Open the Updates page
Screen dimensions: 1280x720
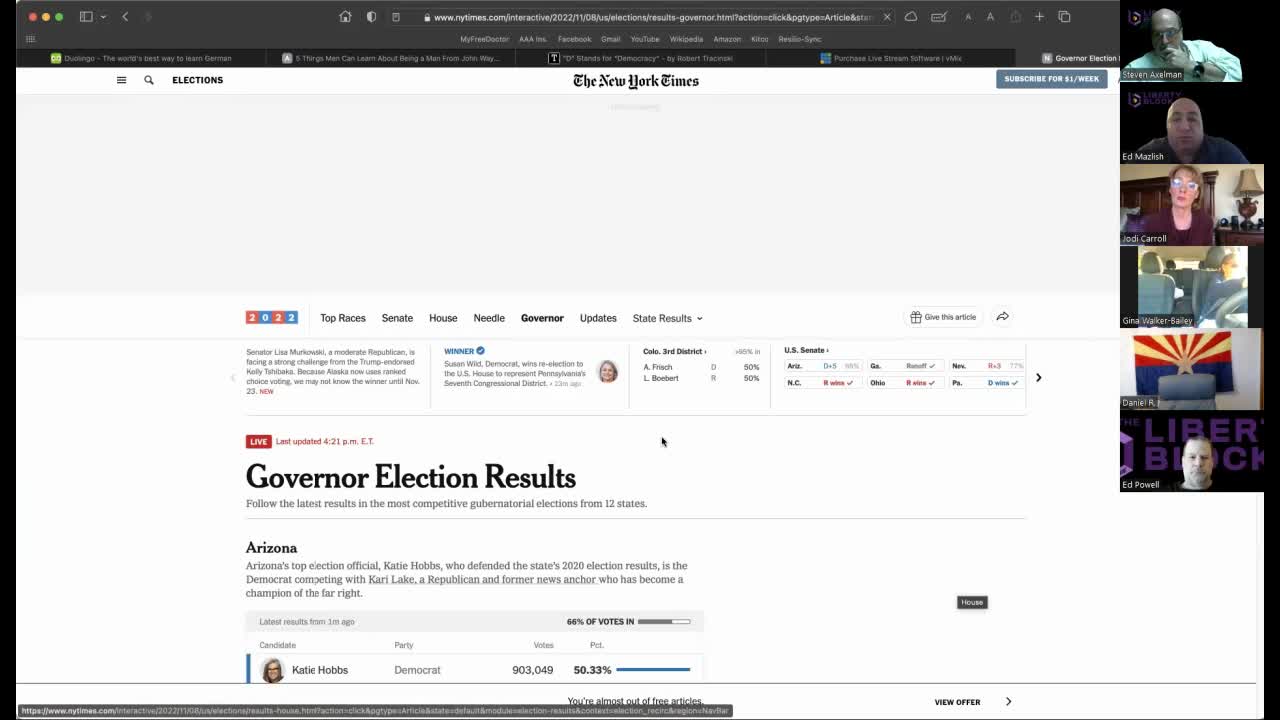(598, 318)
